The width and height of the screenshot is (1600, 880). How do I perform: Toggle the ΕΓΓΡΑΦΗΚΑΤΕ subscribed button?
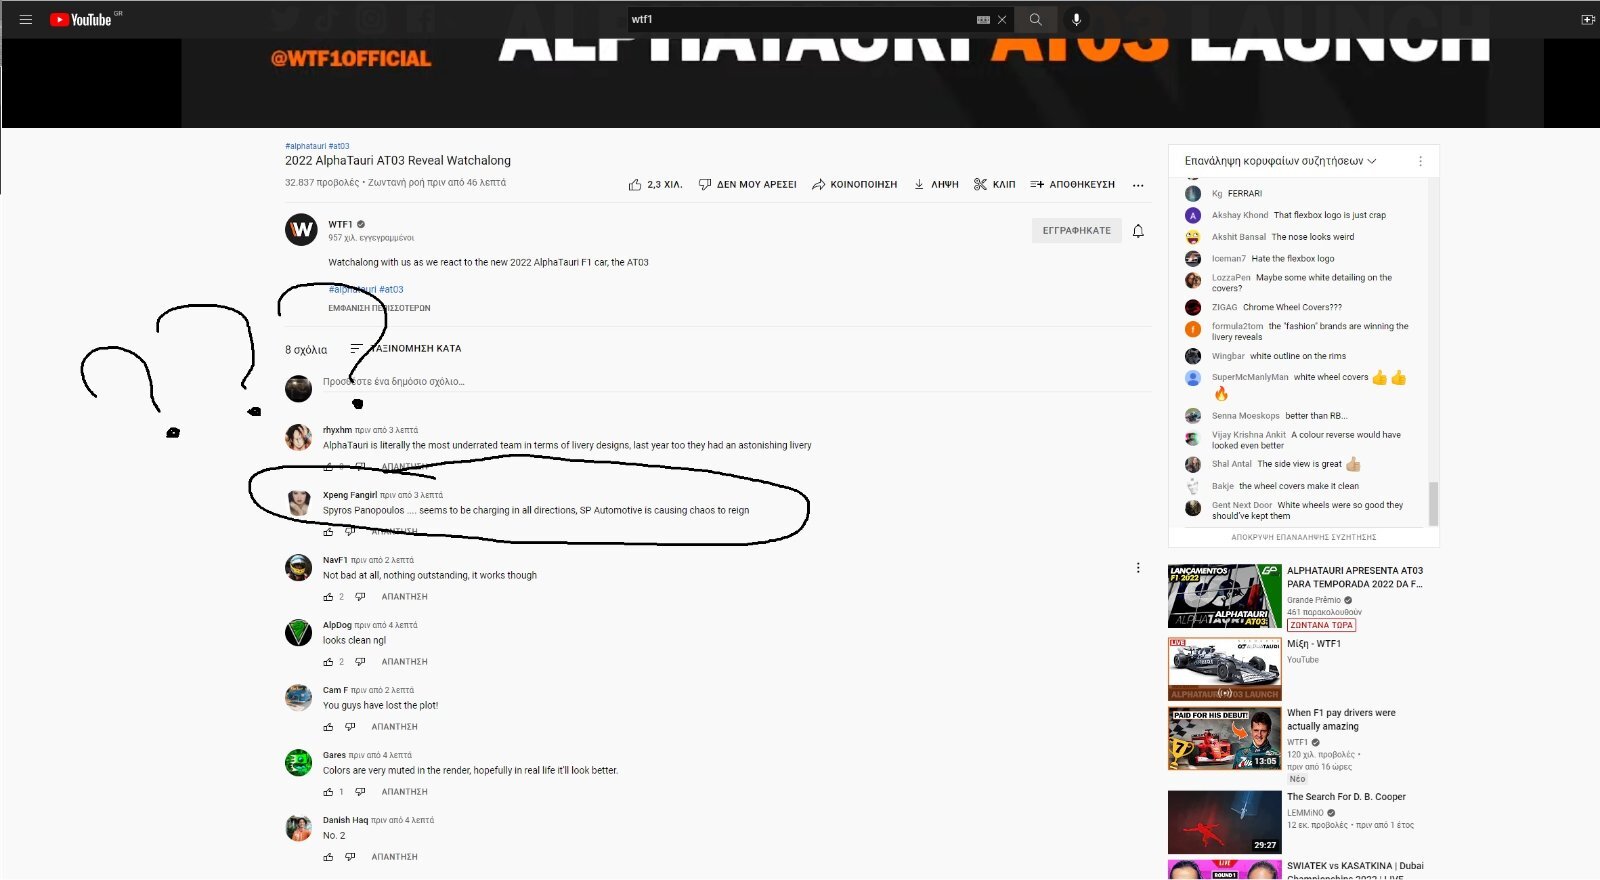[x=1076, y=230]
